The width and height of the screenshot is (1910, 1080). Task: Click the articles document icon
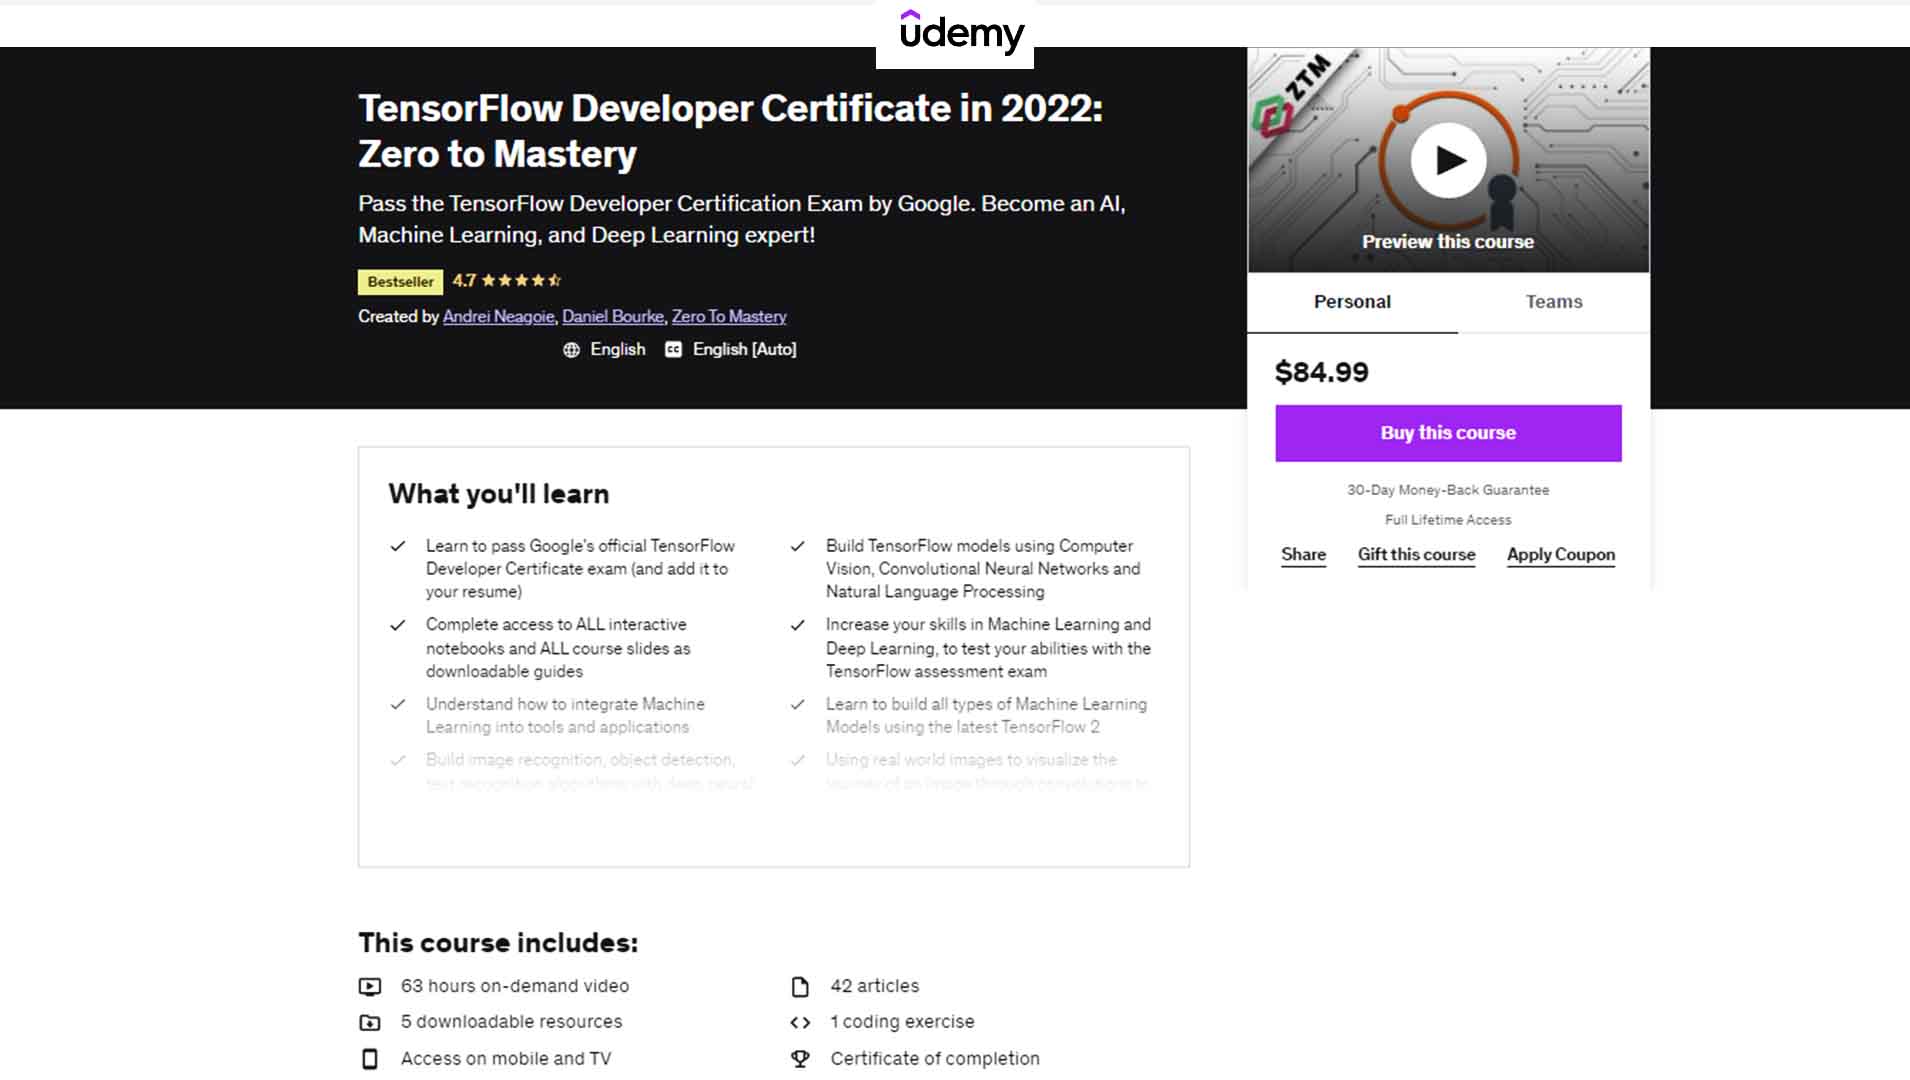pyautogui.click(x=800, y=987)
